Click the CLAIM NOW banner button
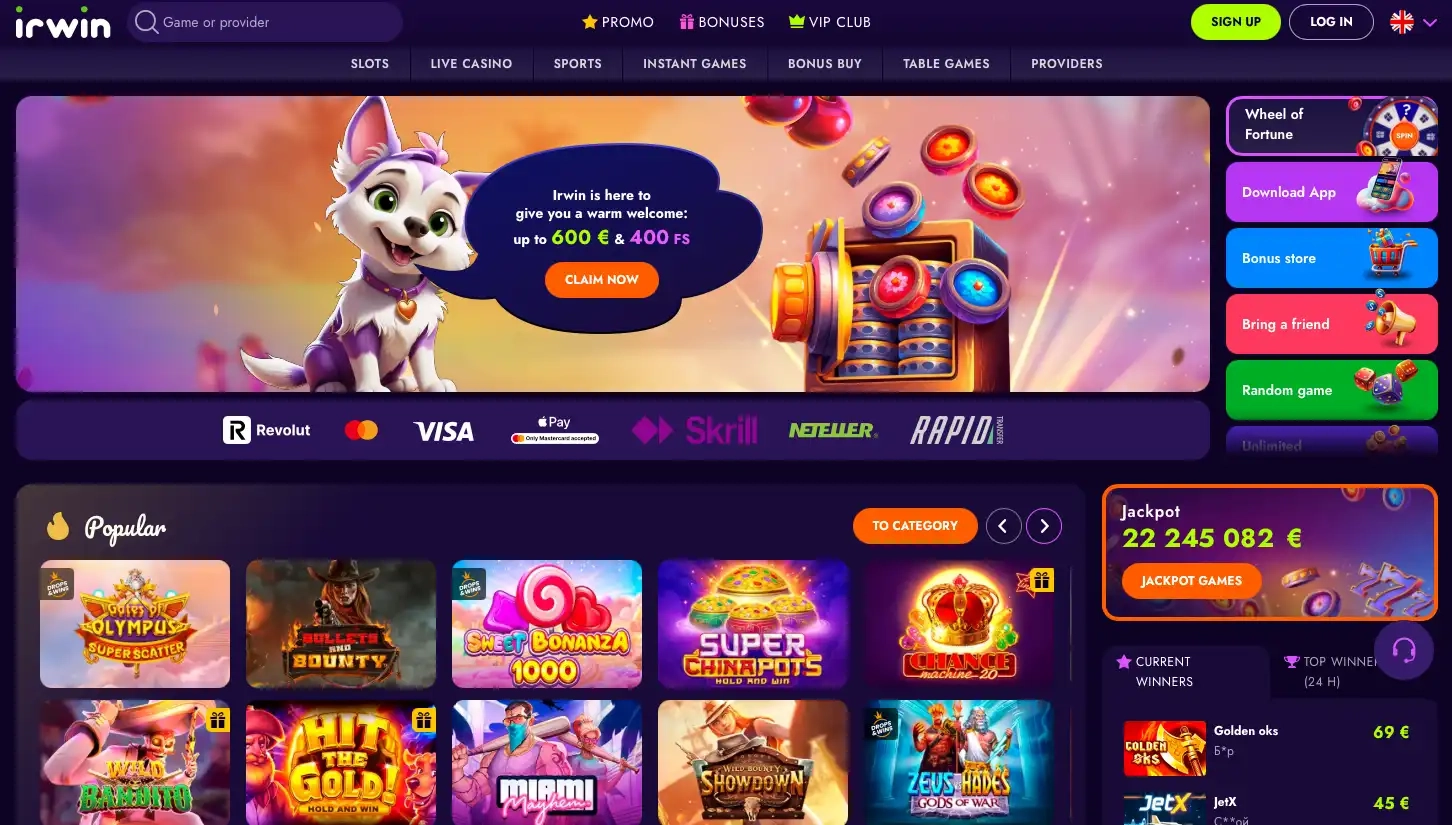1452x825 pixels. click(x=602, y=280)
